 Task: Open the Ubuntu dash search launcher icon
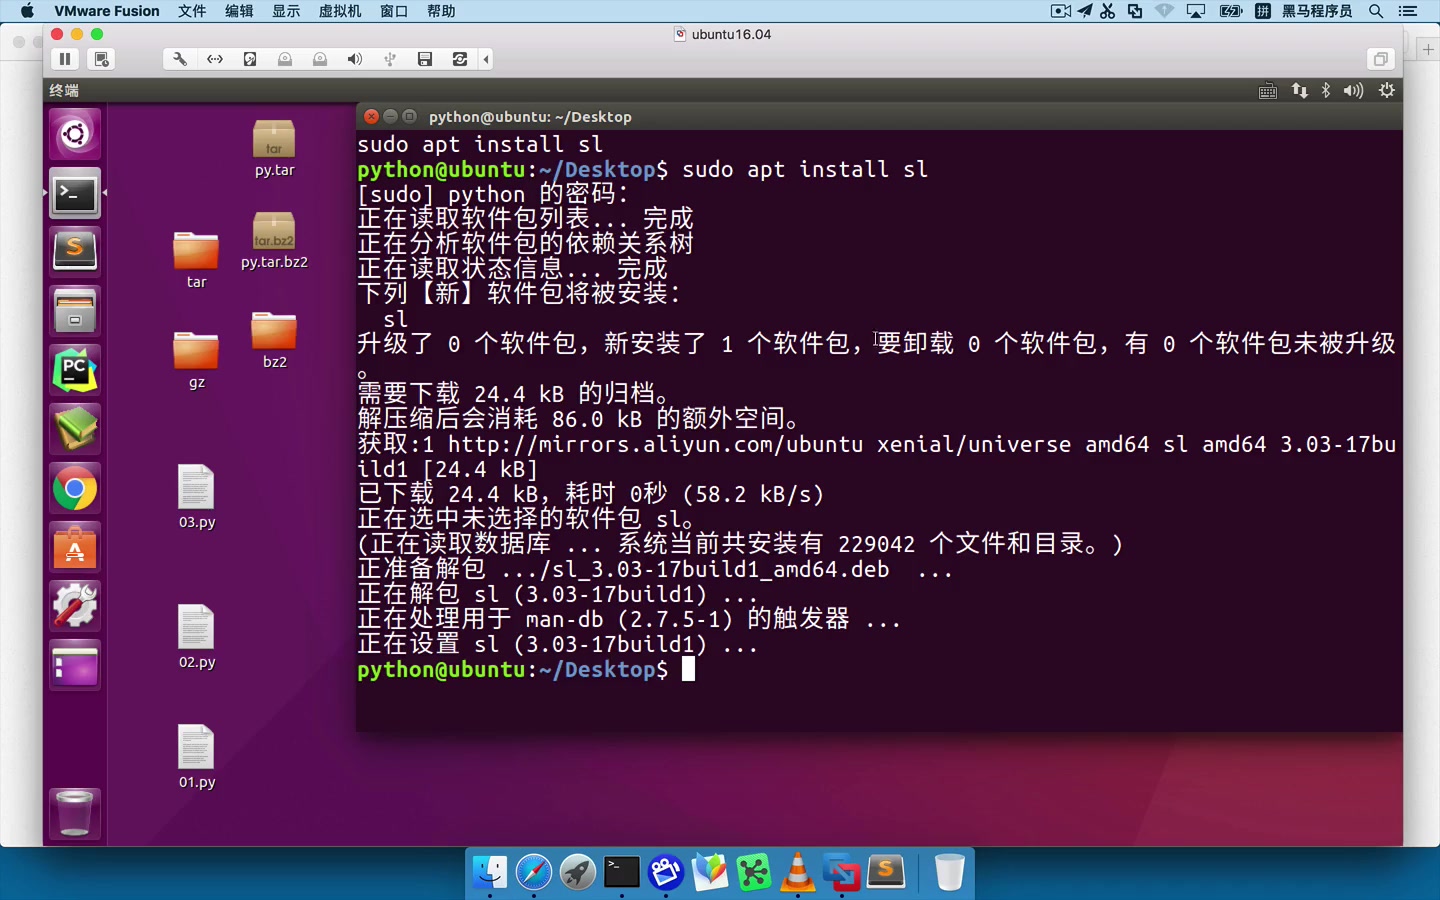click(x=75, y=134)
